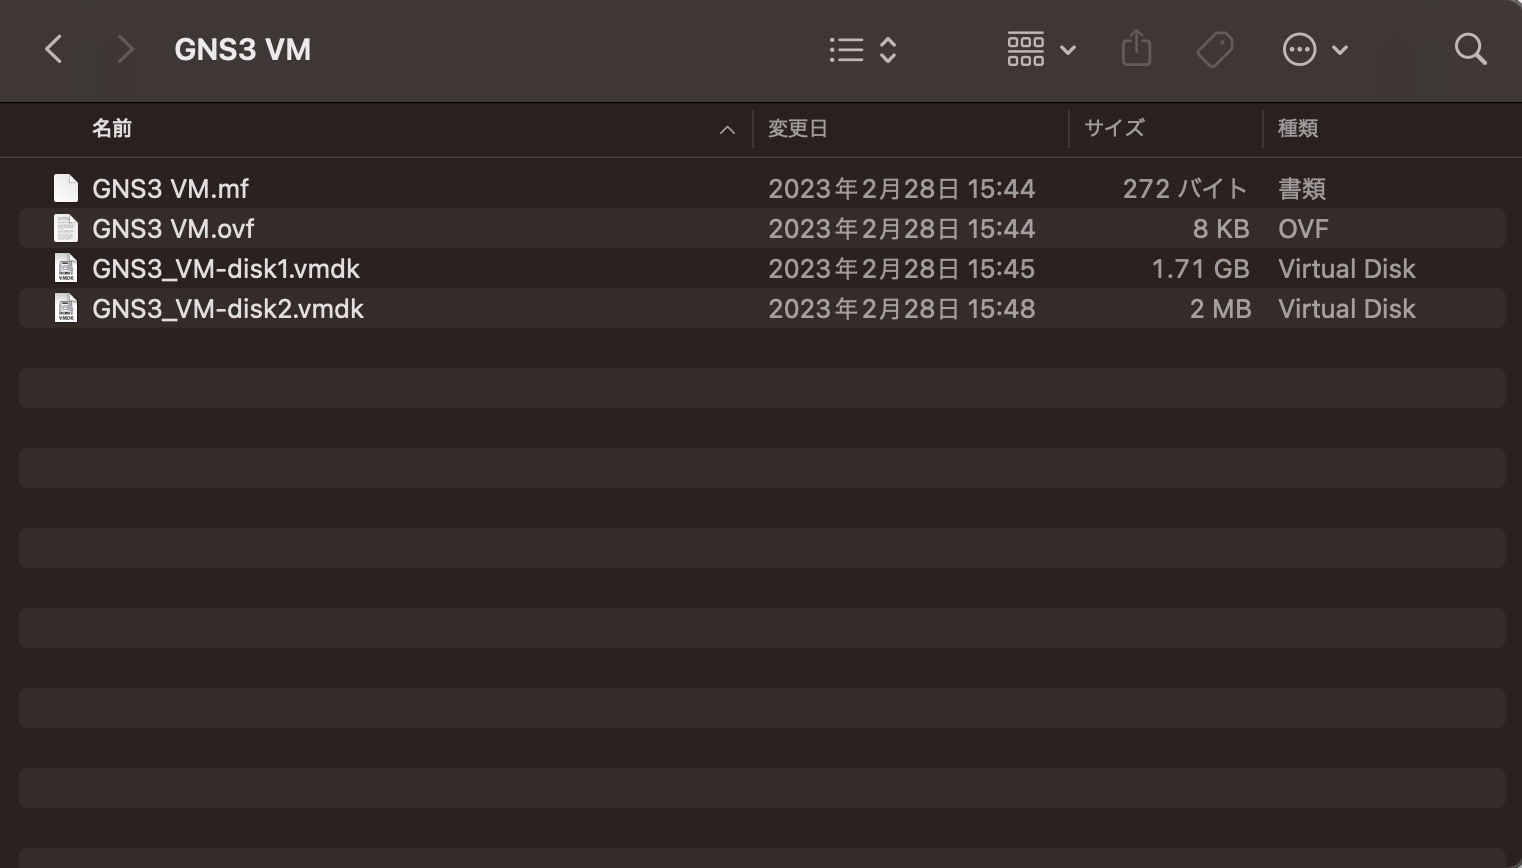Click the Tags toolbar icon
The height and width of the screenshot is (868, 1522).
tap(1214, 49)
